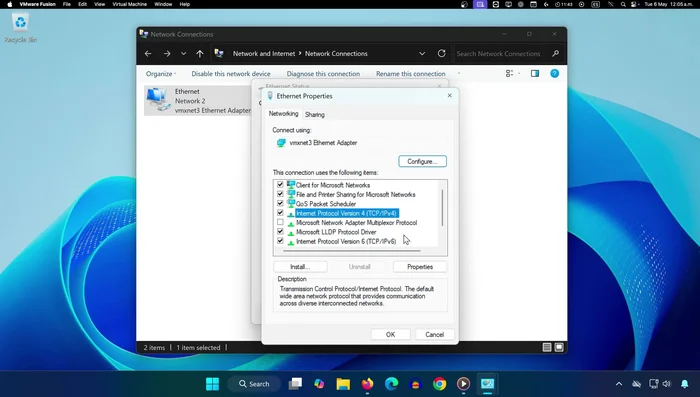Select Microsoft LLDP Protocol Driver item

tap(336, 232)
